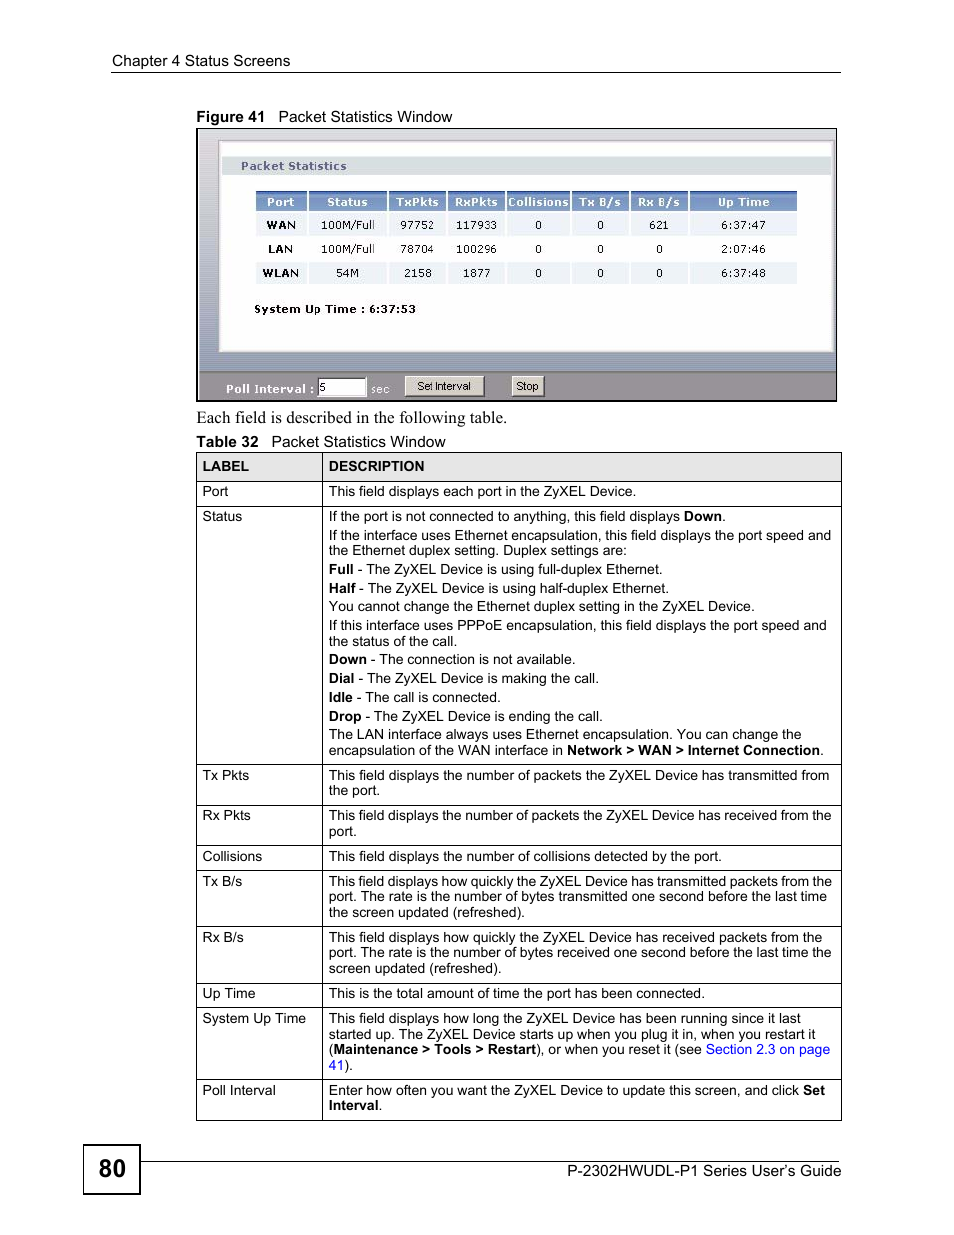Click the Packet Statistics panel title
954x1235 pixels.
click(x=294, y=167)
